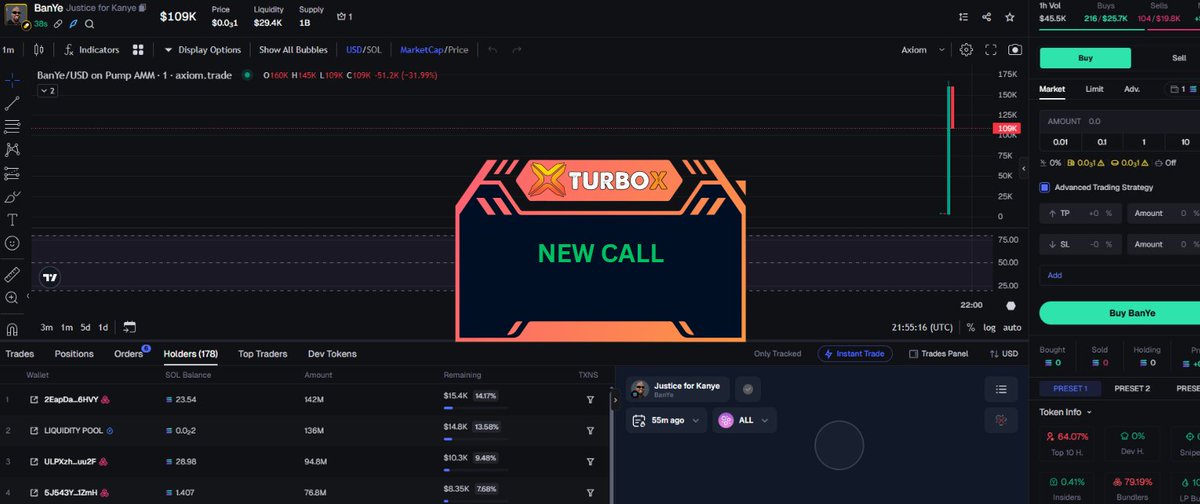Toggle Instant Trade mode
The image size is (1200, 504).
855,354
